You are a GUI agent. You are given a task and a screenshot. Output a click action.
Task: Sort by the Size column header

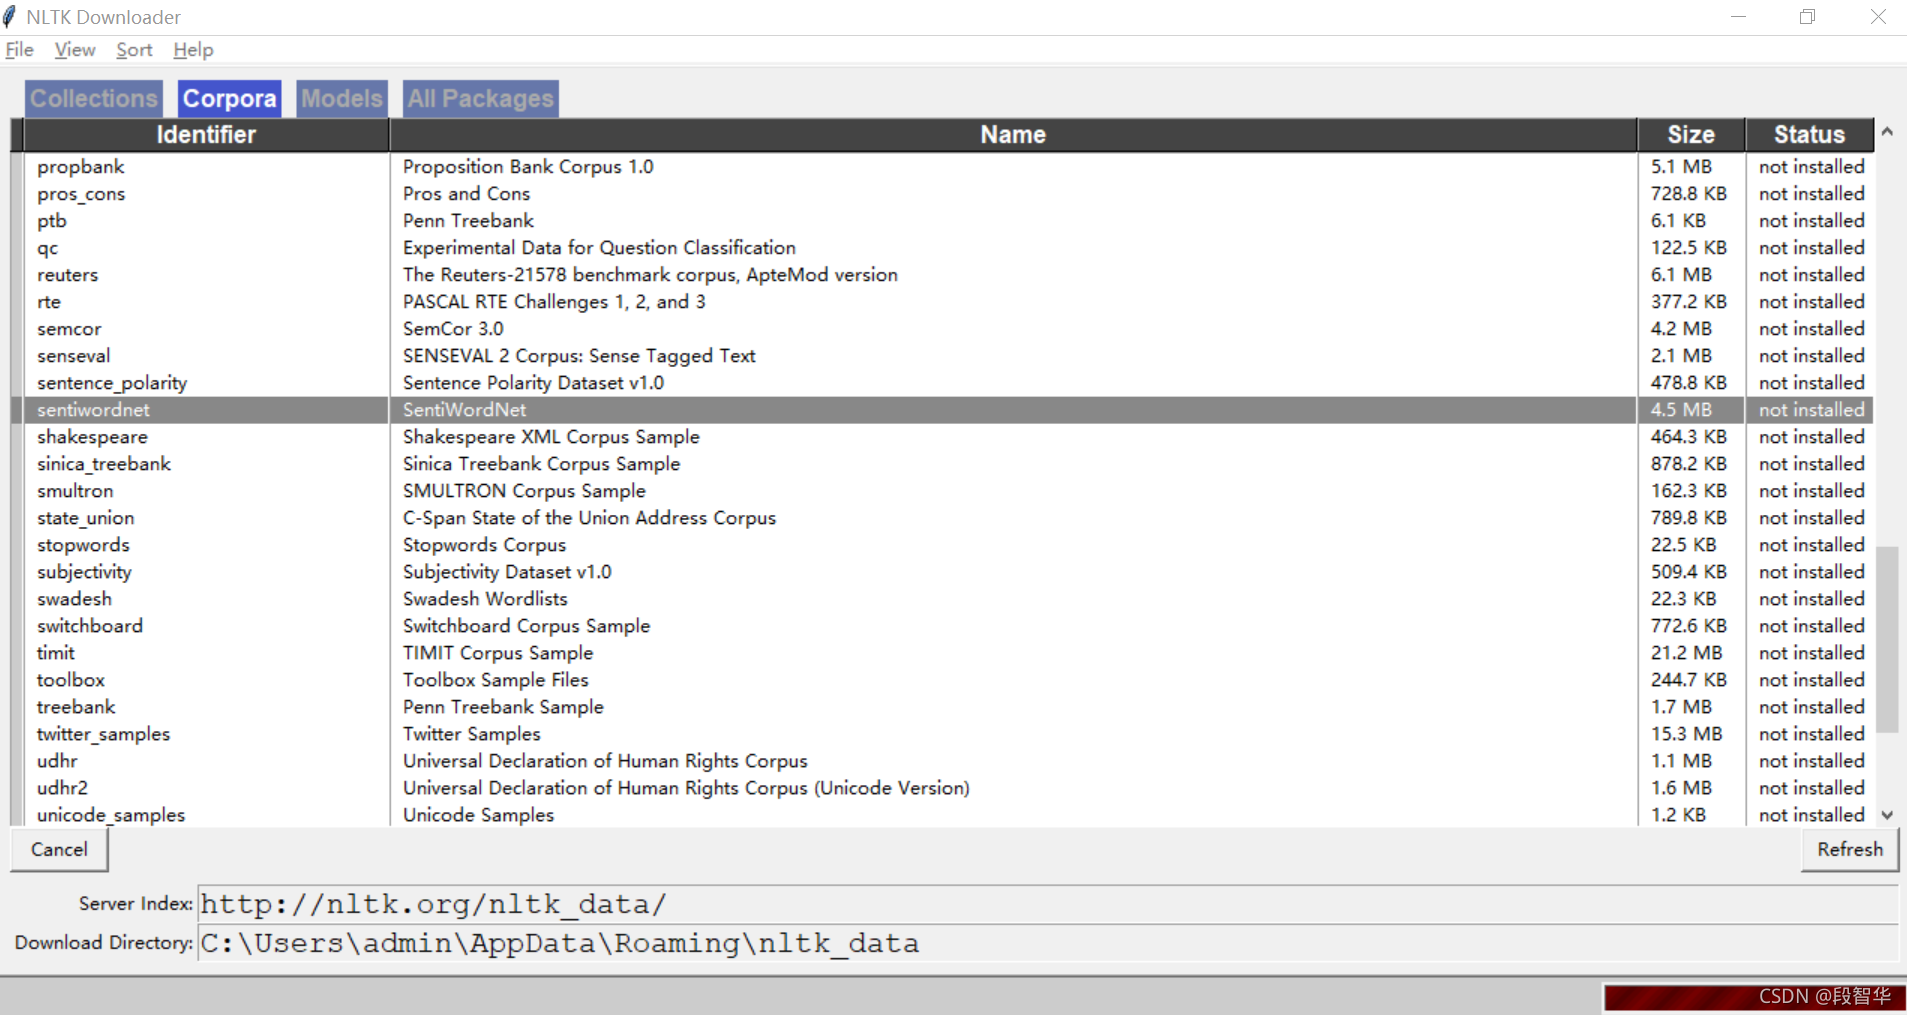click(x=1691, y=135)
